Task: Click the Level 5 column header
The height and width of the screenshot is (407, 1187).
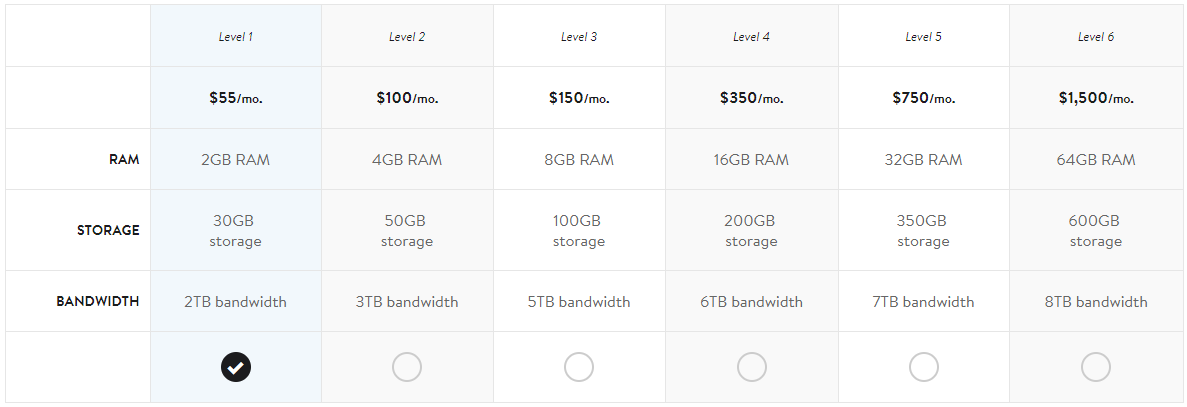Action: [924, 37]
